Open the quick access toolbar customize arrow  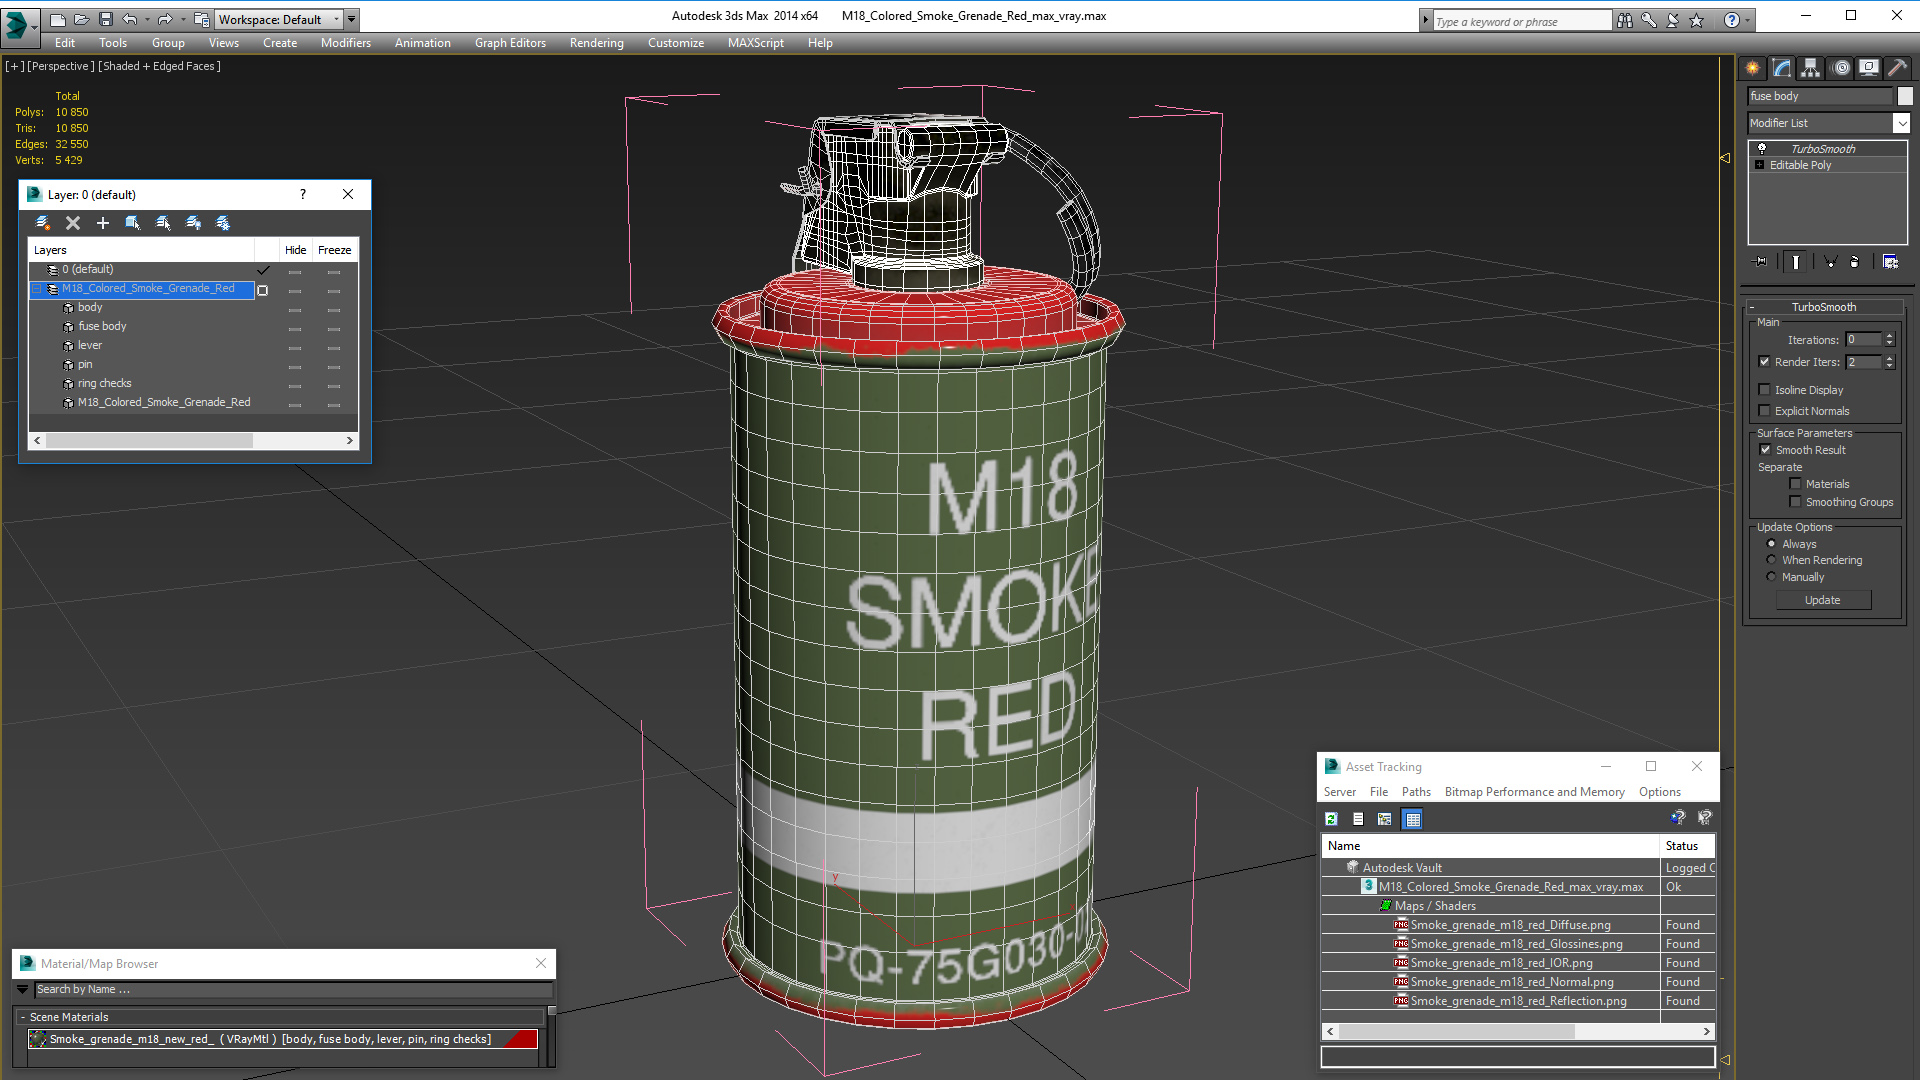pos(351,19)
